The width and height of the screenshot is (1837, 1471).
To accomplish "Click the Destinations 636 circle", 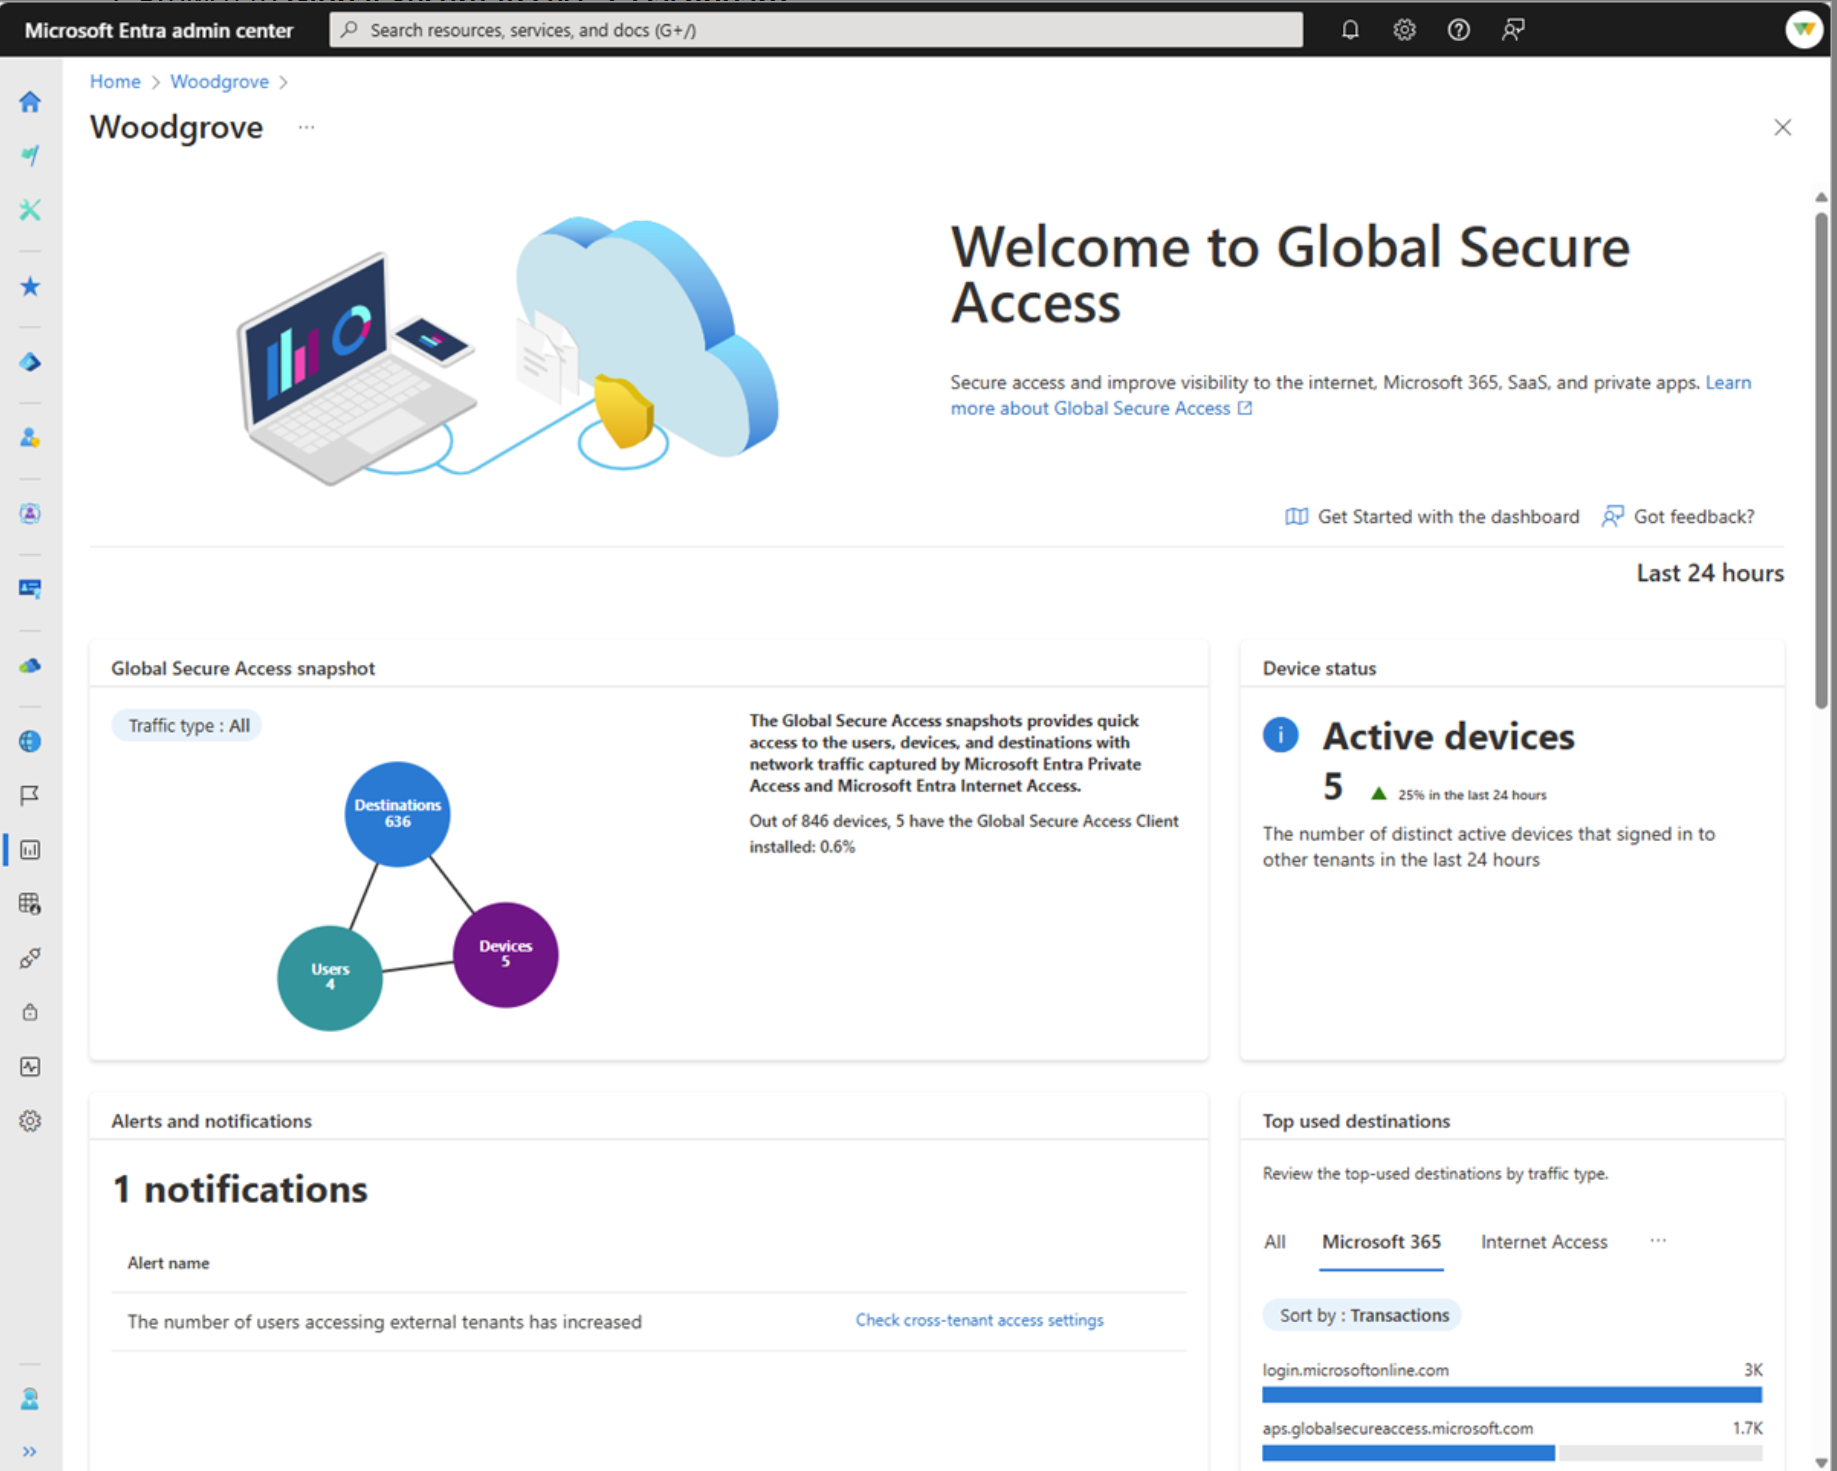I will pyautogui.click(x=397, y=814).
